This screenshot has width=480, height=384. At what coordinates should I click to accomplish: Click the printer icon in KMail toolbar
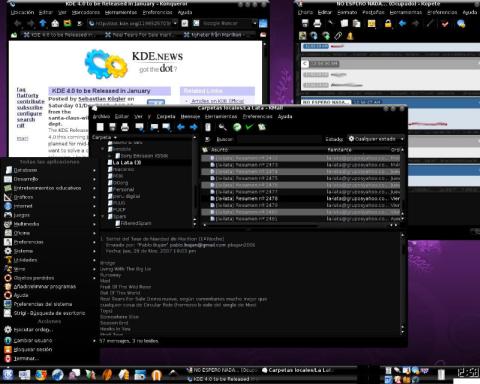(125, 127)
